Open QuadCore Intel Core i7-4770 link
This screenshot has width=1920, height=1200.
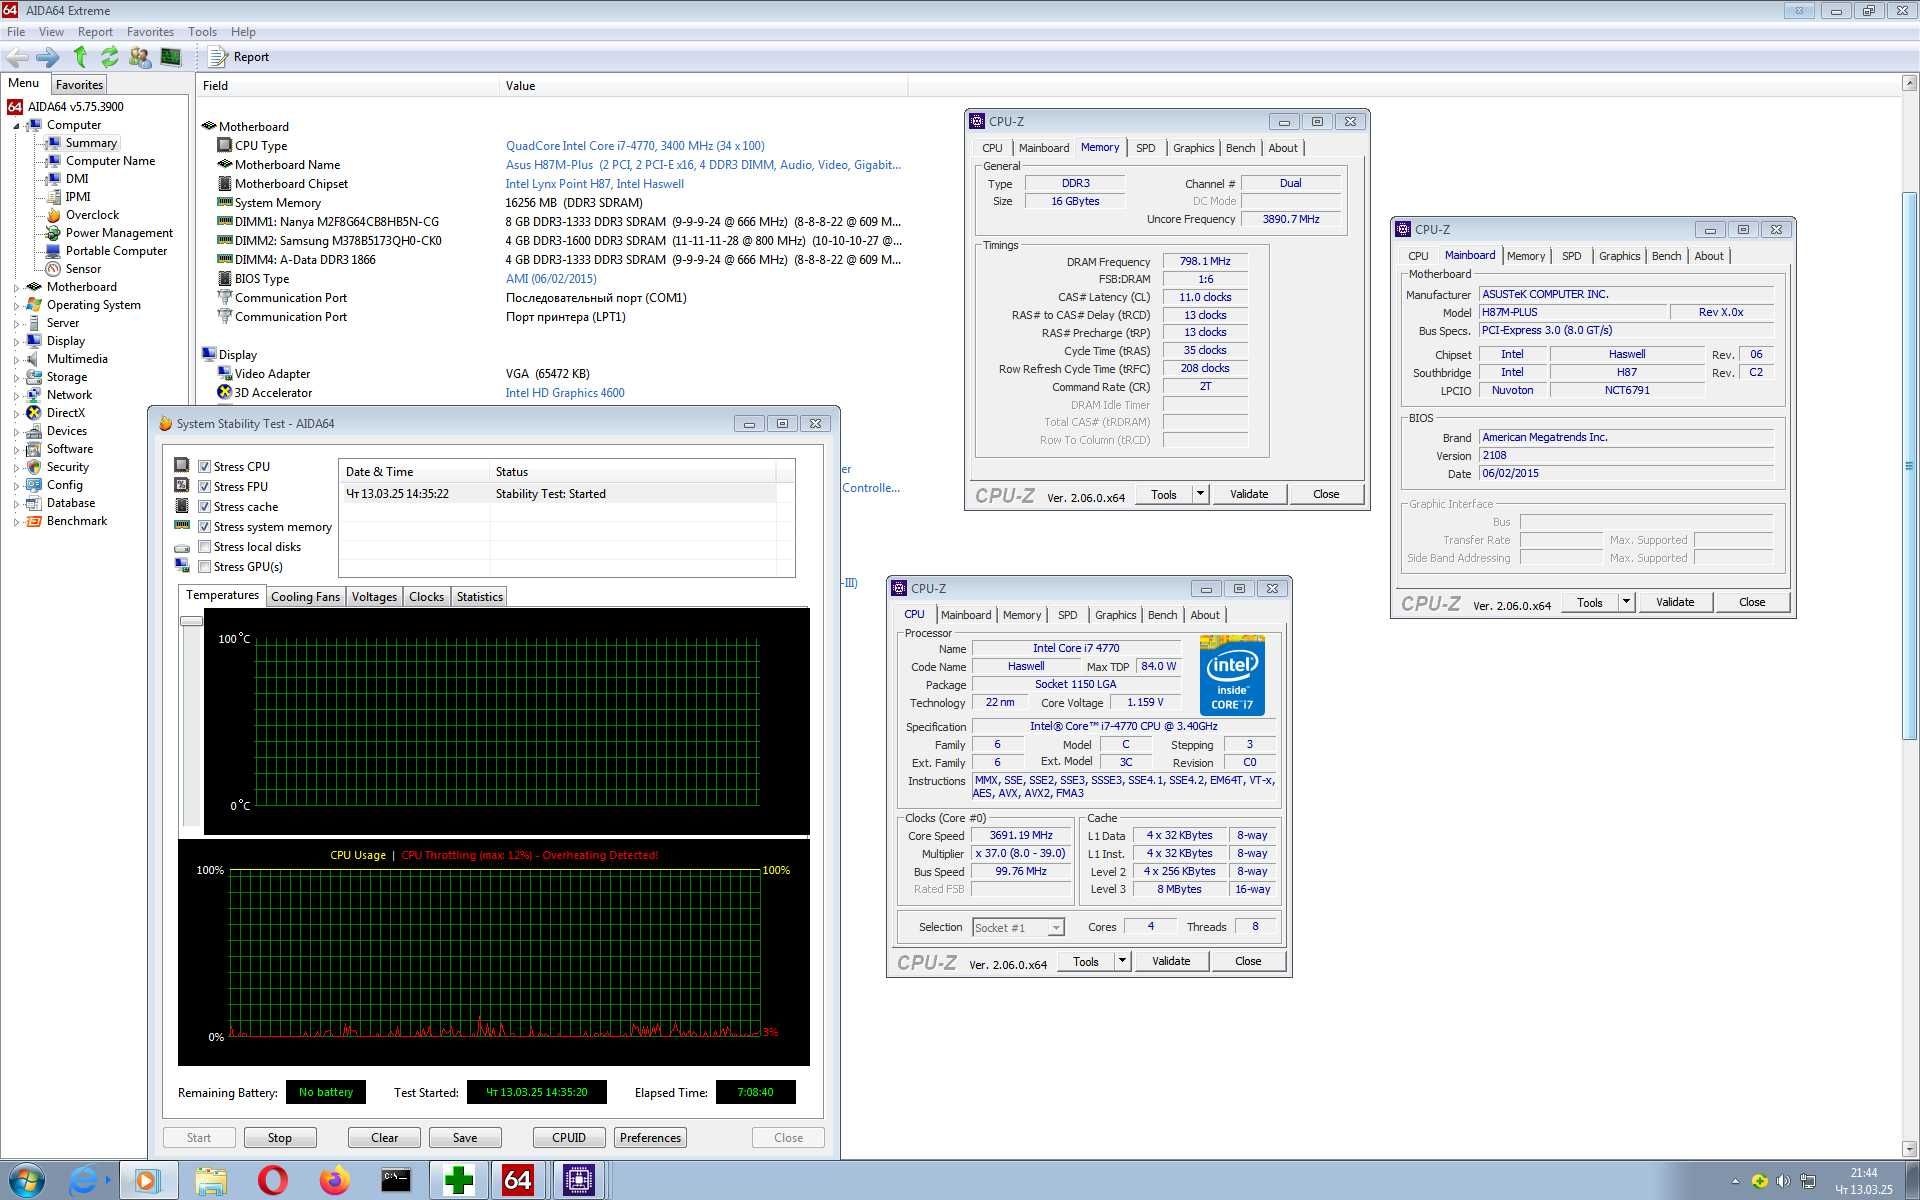tap(635, 146)
